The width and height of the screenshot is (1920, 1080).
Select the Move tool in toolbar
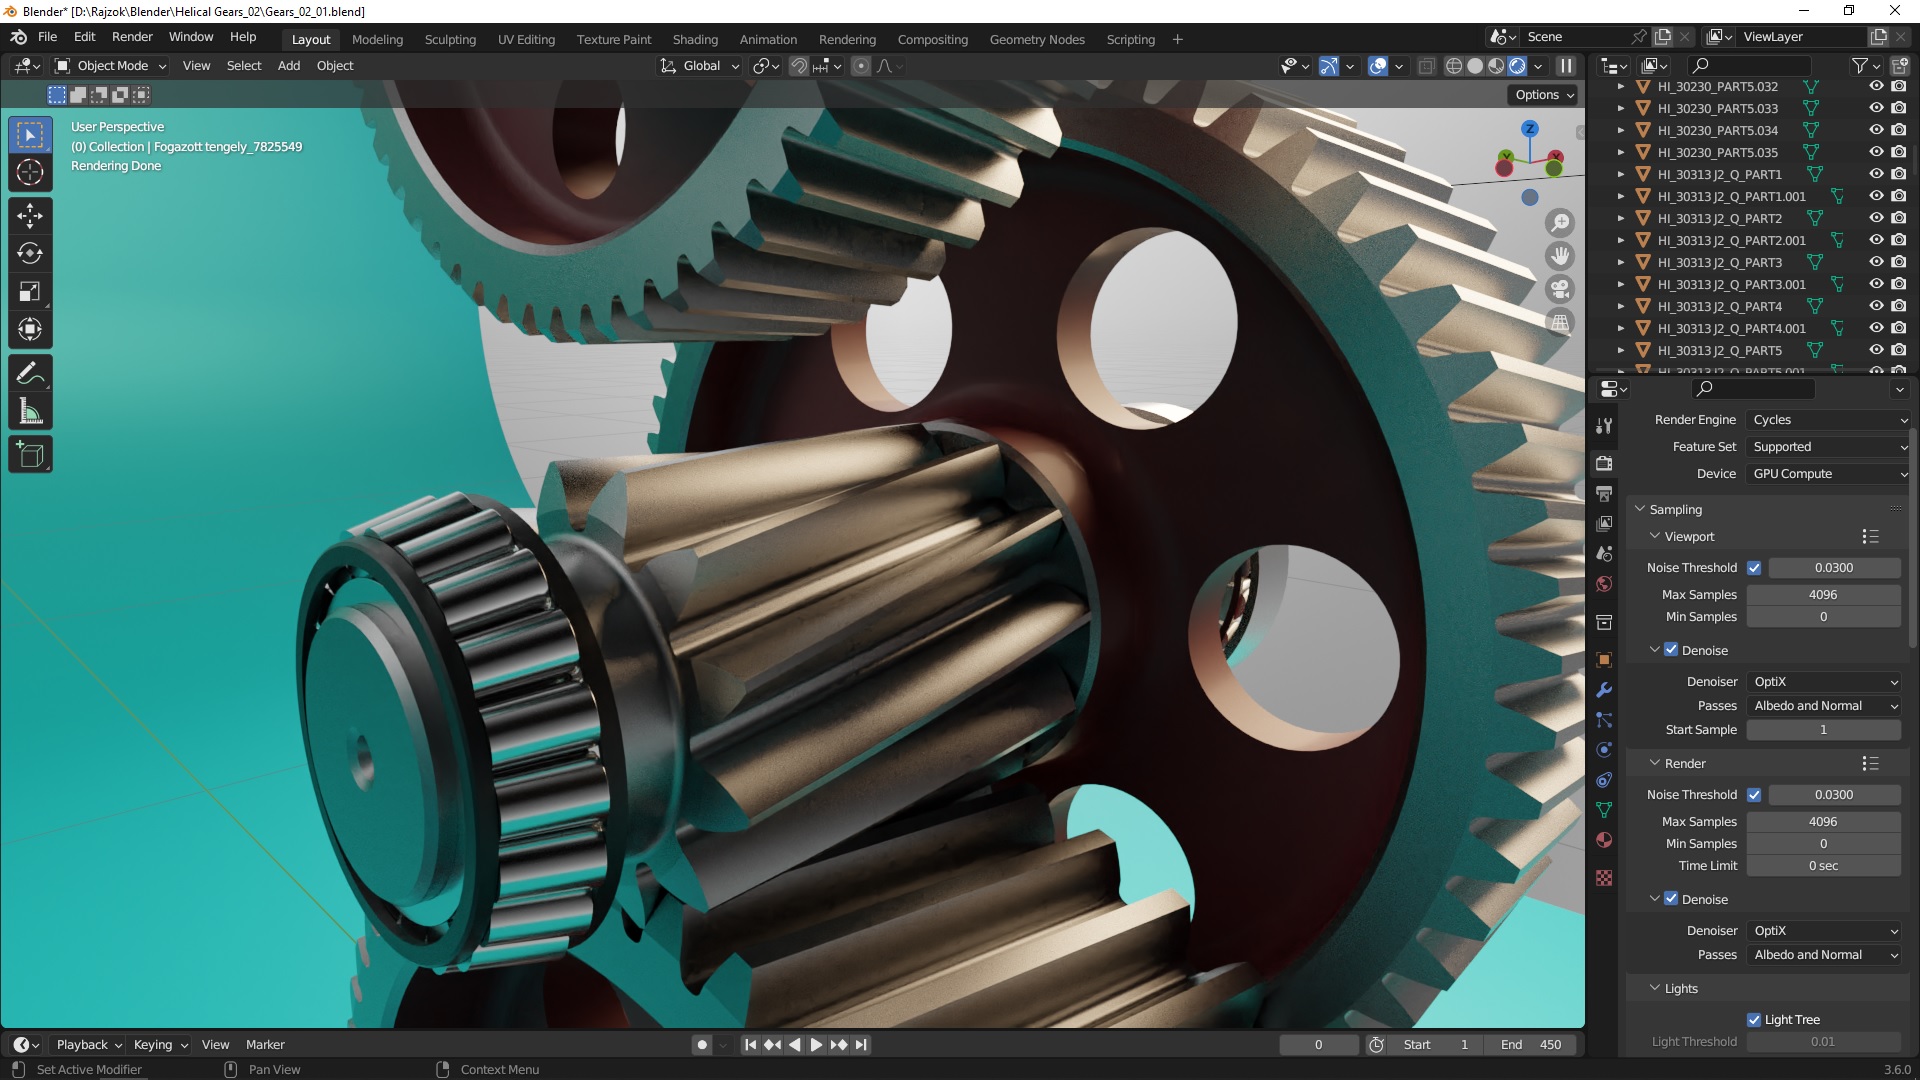pos(30,216)
